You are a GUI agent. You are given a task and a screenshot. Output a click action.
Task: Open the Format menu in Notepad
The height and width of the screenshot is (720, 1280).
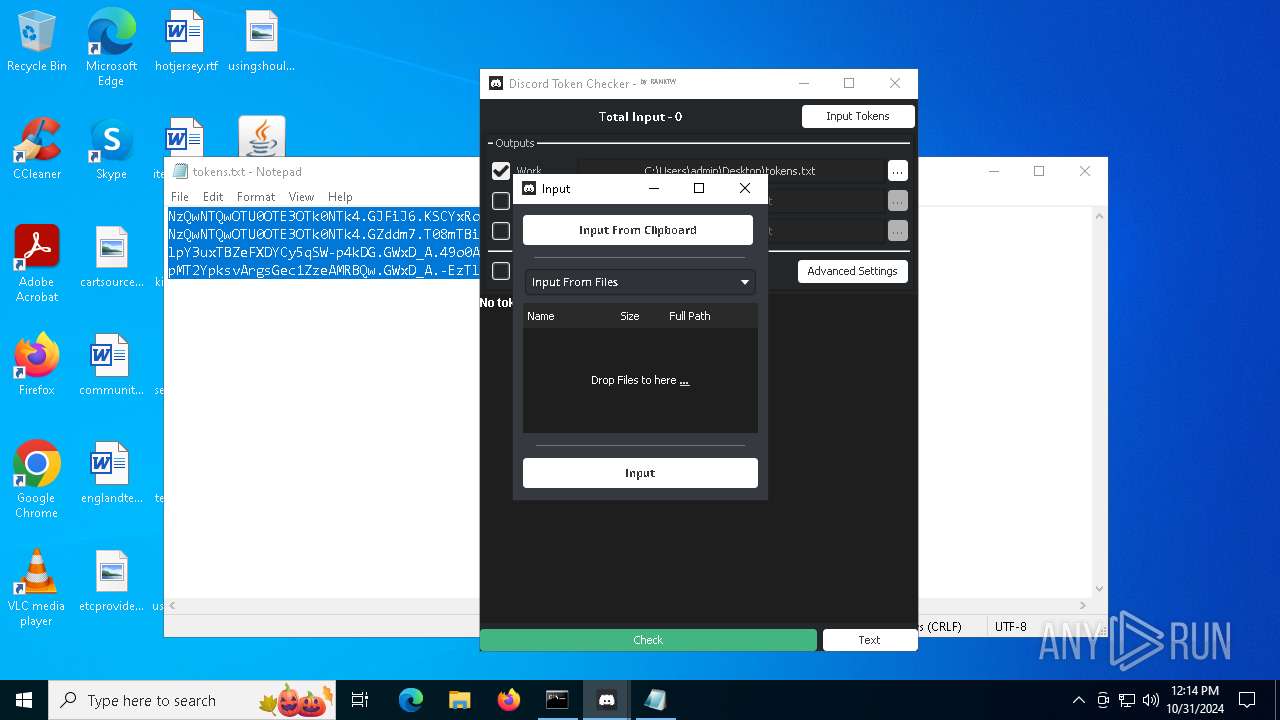(x=256, y=197)
